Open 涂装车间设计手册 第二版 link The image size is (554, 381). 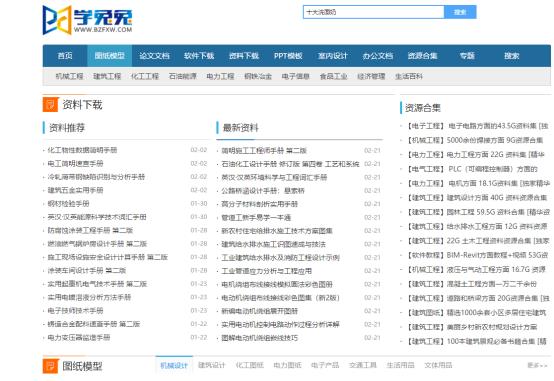point(87,270)
